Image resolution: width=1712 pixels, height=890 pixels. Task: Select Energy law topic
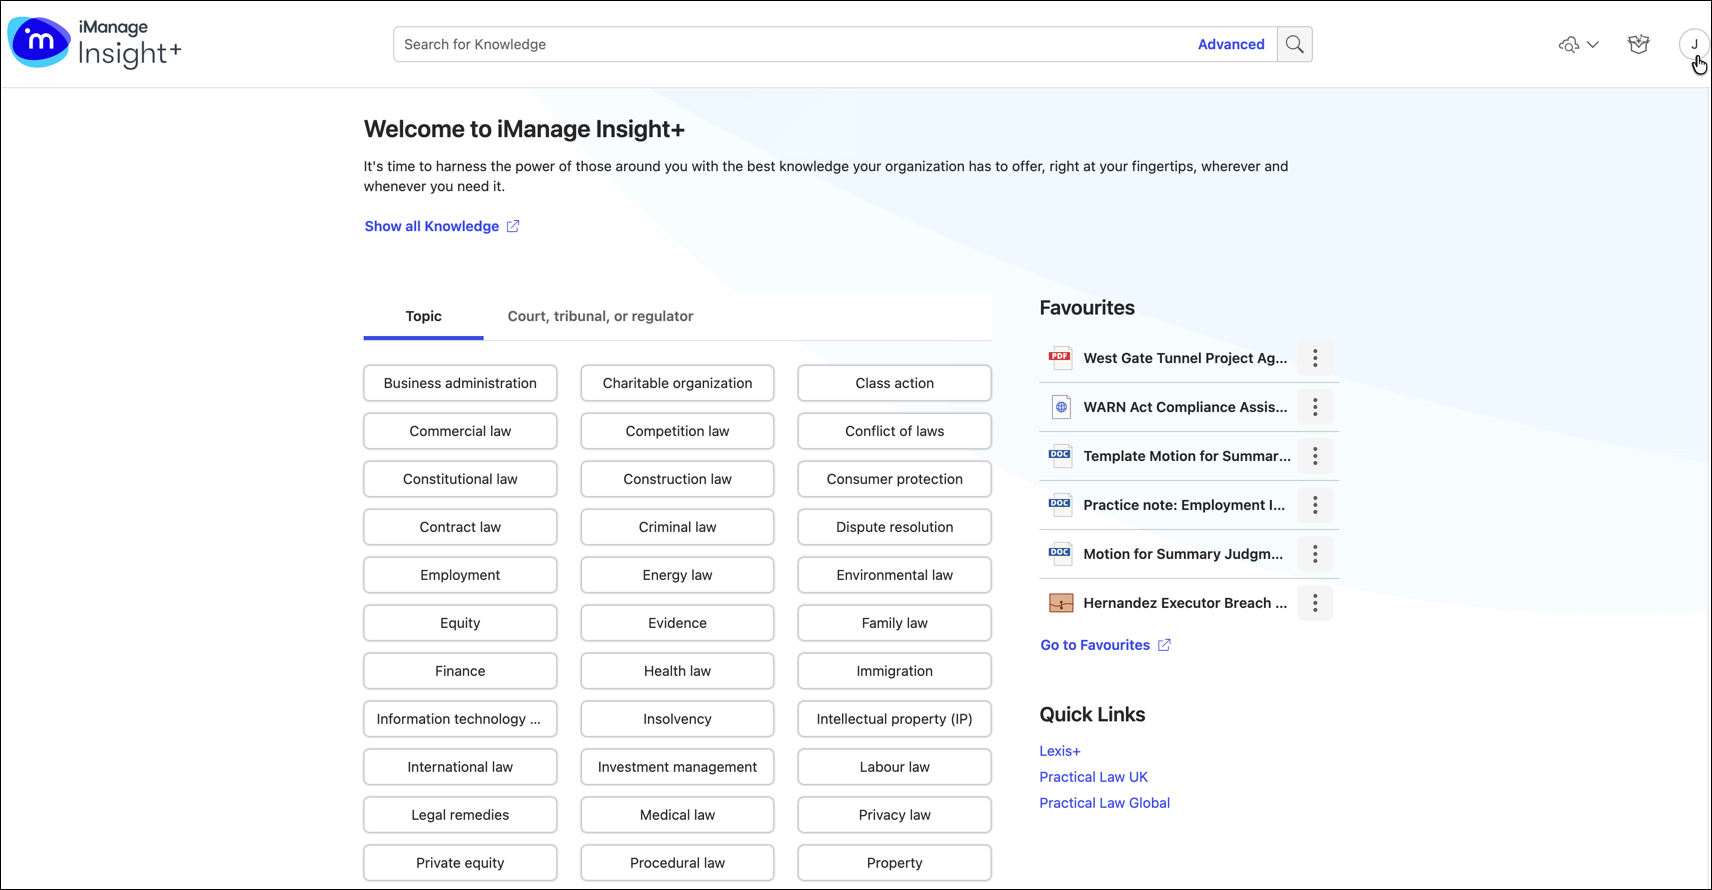click(677, 575)
